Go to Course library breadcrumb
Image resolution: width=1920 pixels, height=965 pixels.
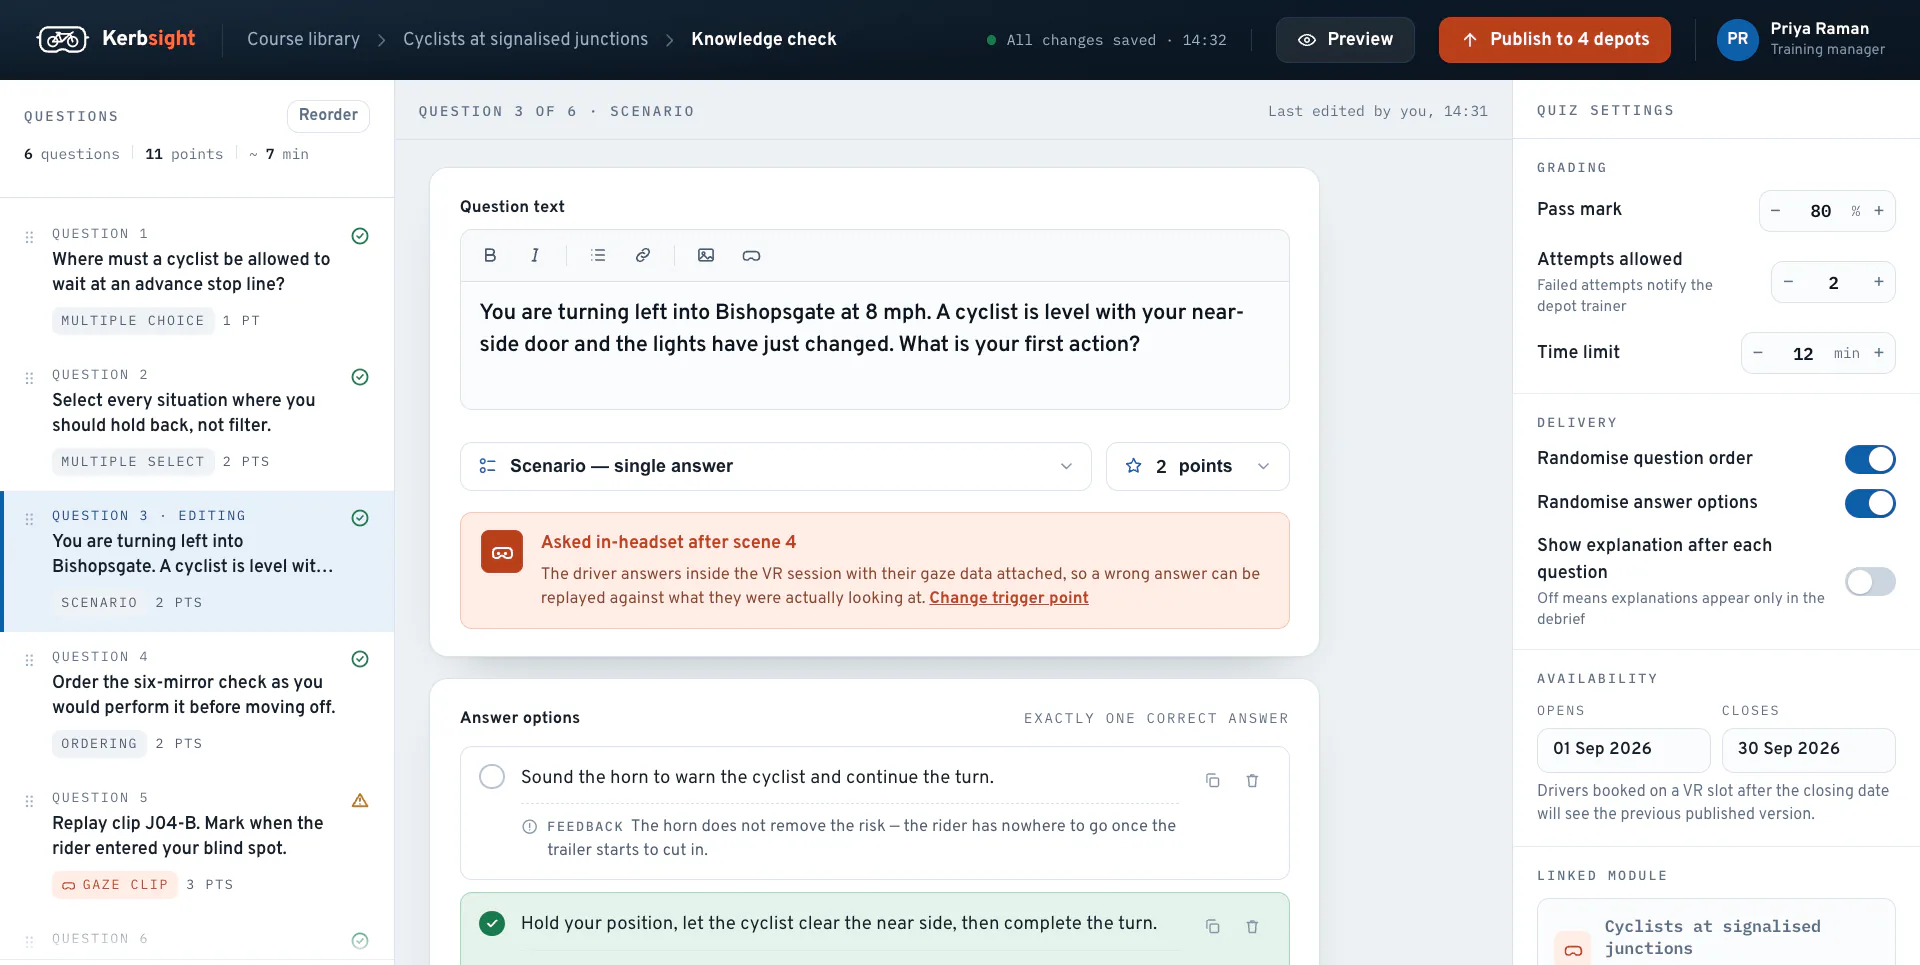click(x=303, y=39)
